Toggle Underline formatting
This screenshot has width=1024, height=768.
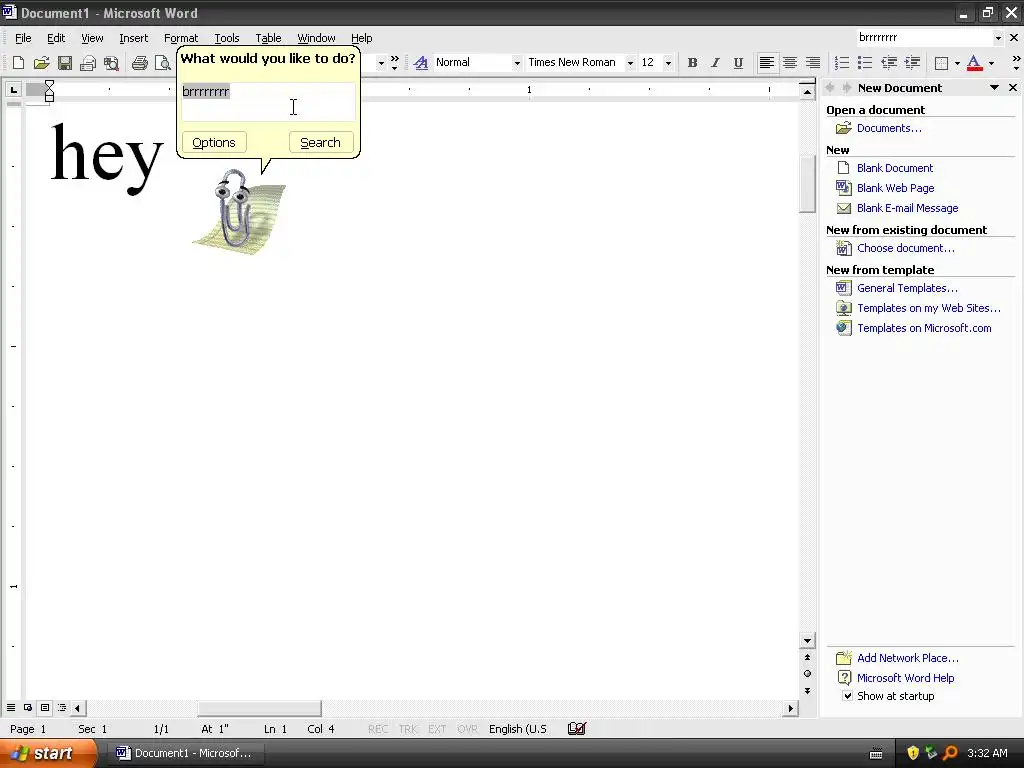738,63
